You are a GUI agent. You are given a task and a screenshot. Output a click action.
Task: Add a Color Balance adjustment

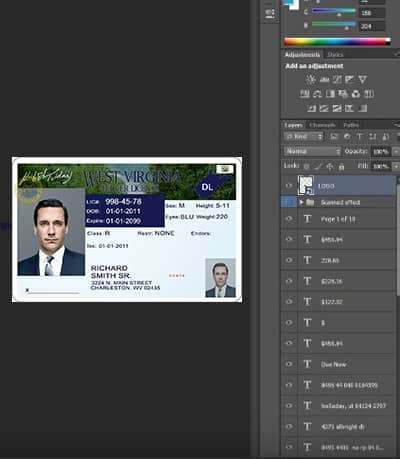[x=318, y=94]
